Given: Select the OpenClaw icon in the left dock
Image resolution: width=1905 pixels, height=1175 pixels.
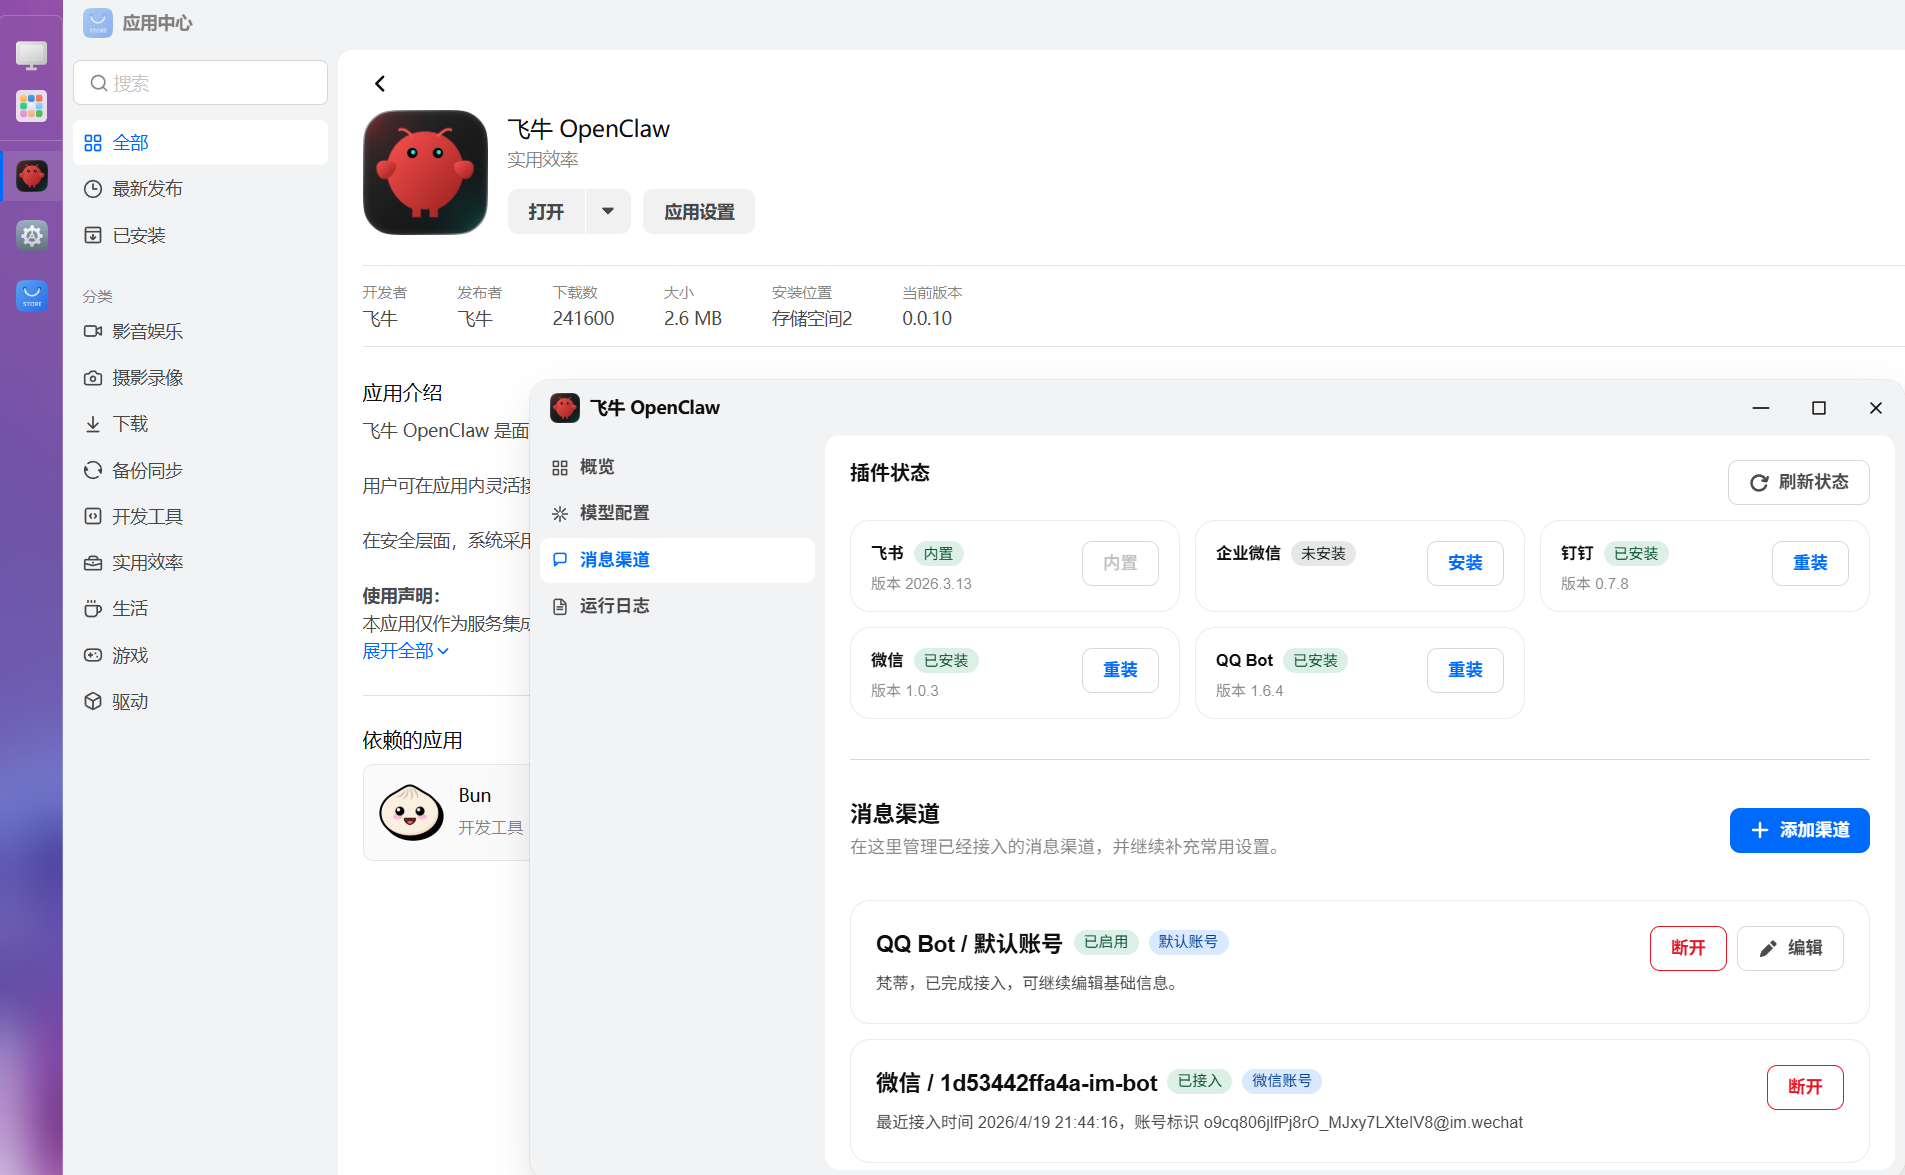Looking at the screenshot, I should click(31, 176).
